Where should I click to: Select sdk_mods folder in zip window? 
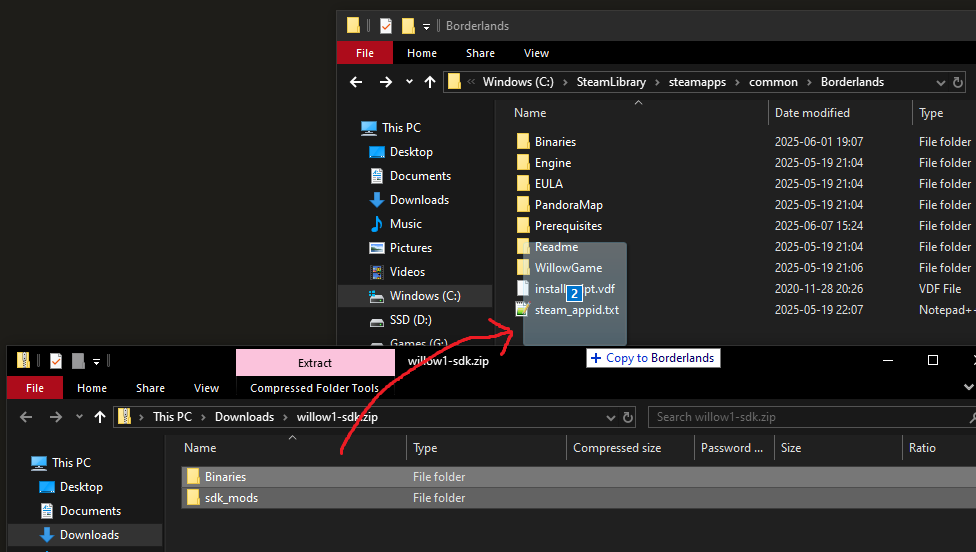tap(231, 498)
